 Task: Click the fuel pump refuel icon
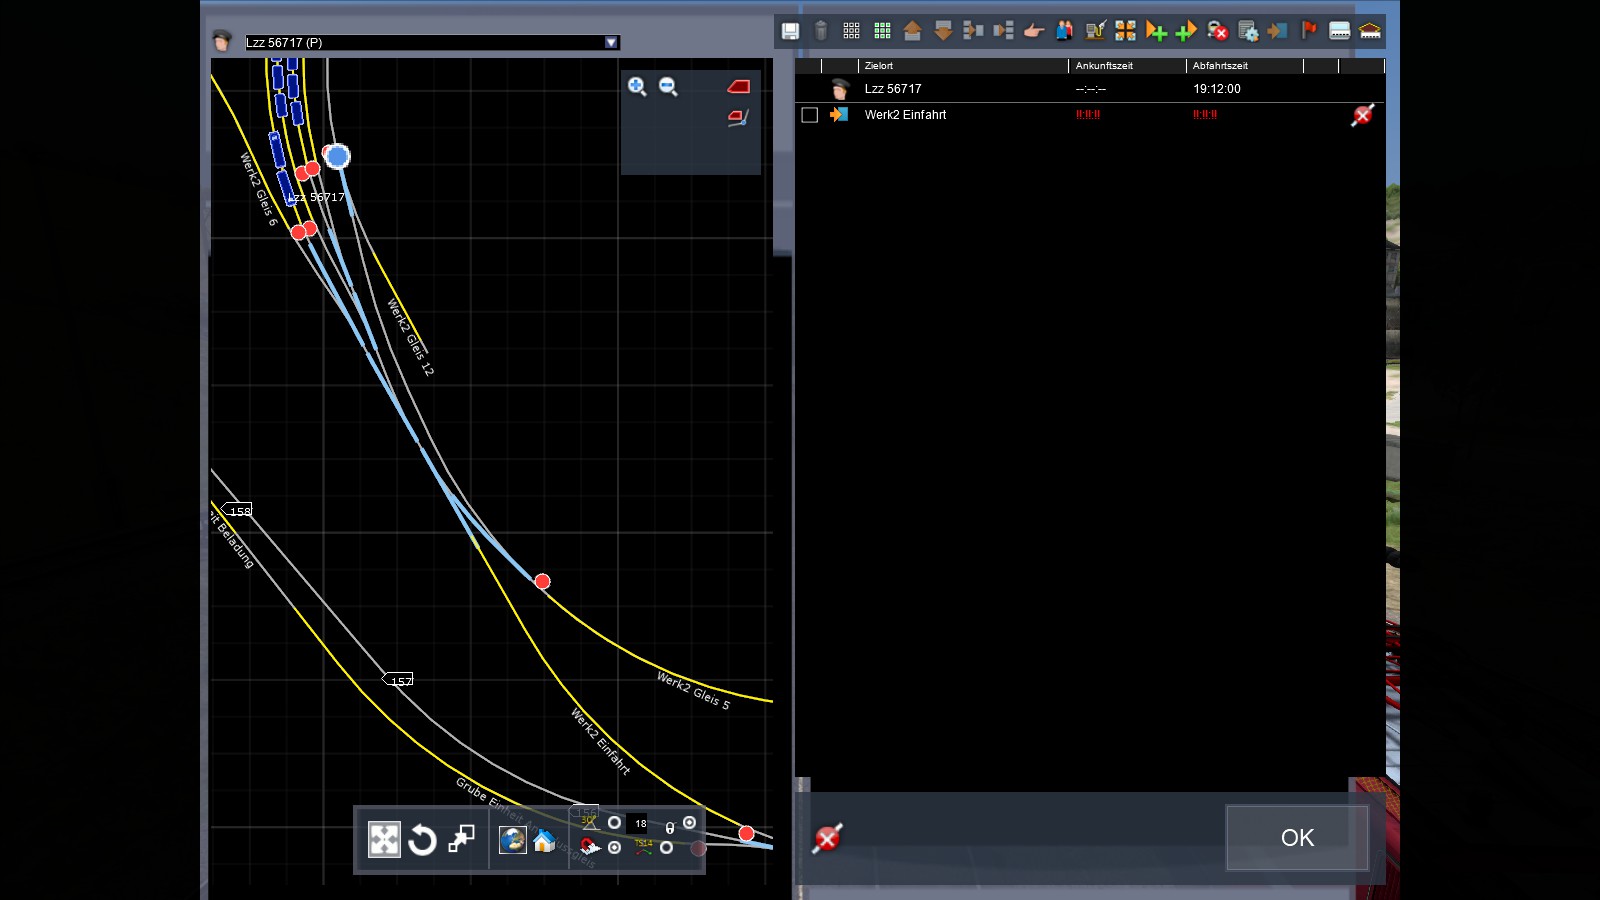pyautogui.click(x=1095, y=31)
